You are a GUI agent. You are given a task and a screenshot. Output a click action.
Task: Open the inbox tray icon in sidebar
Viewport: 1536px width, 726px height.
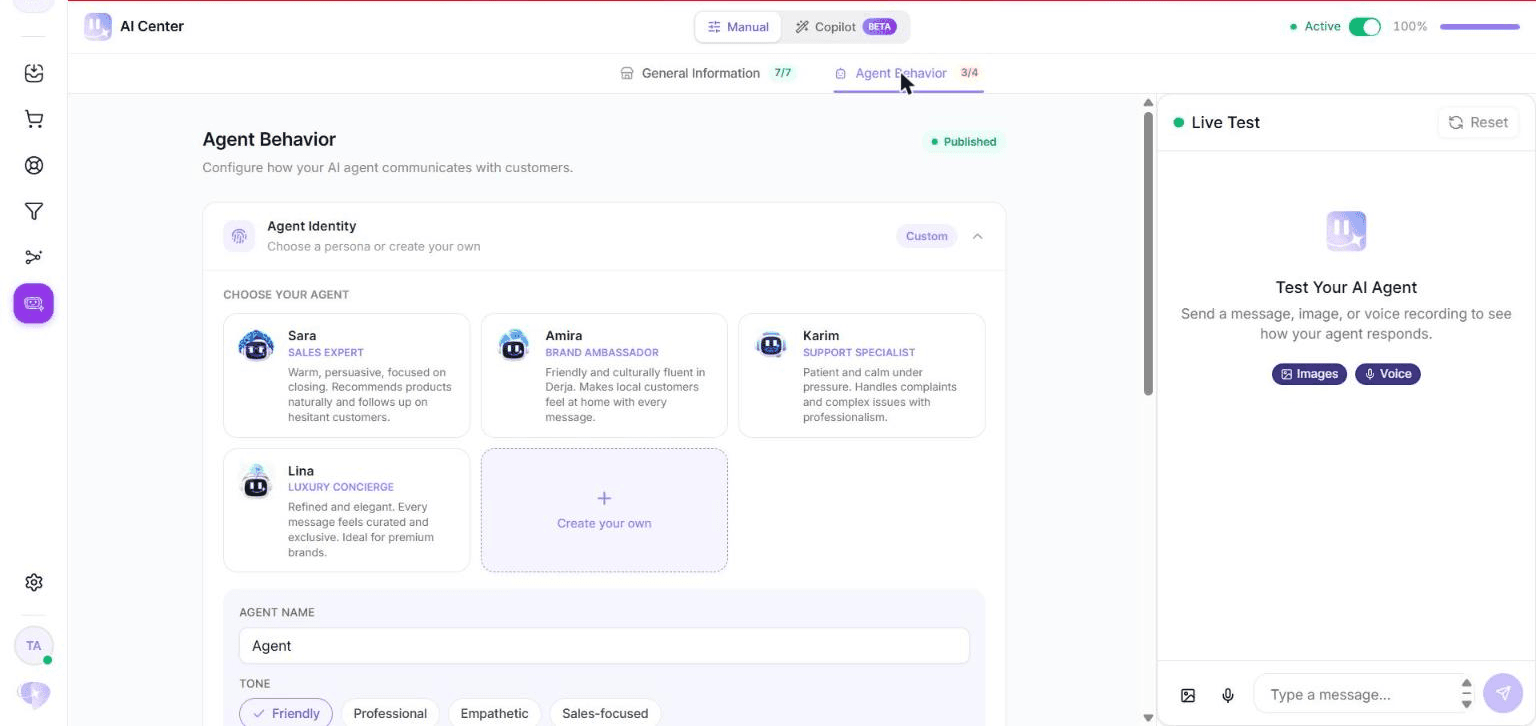(x=34, y=73)
